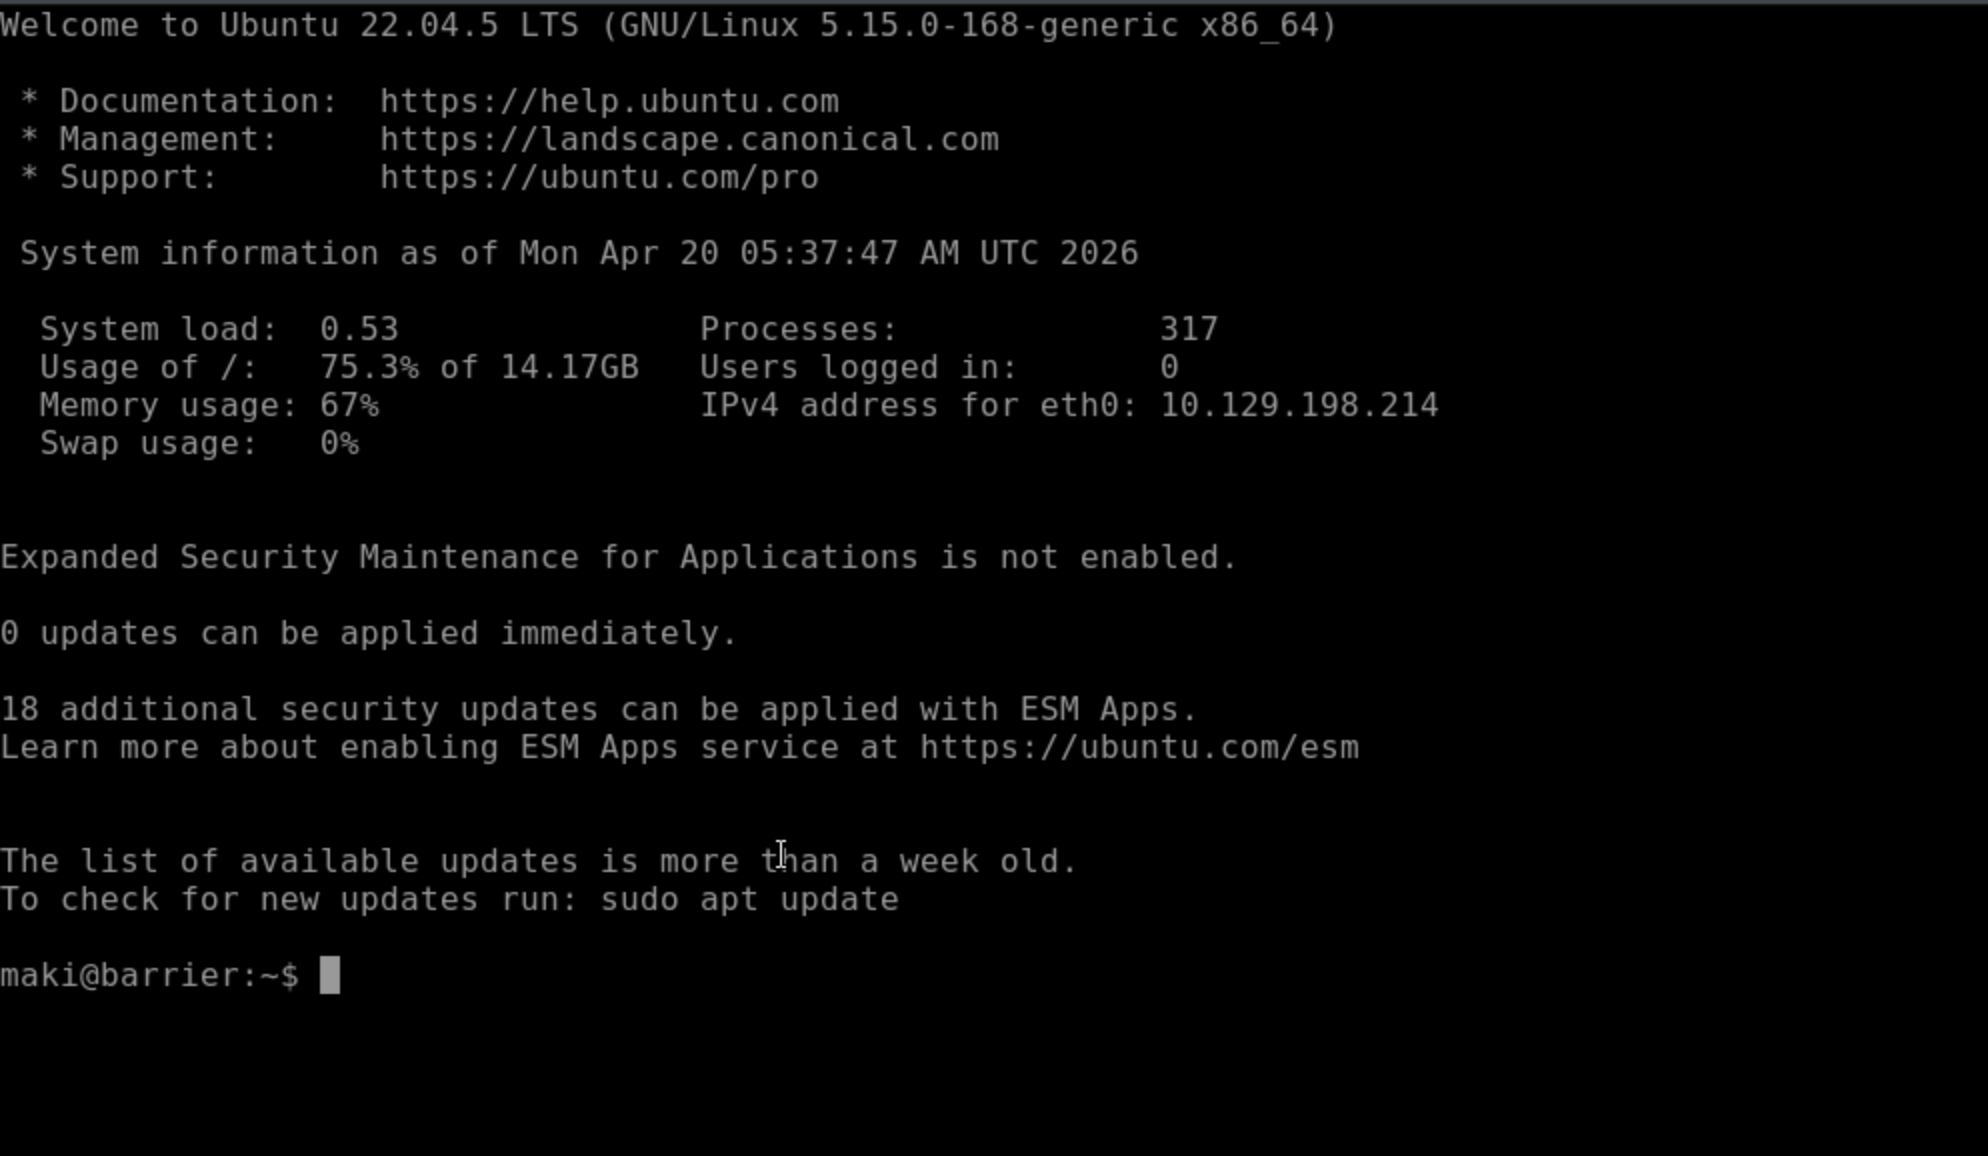The width and height of the screenshot is (1988, 1156).
Task: Click the '0 updates can be applied' line
Action: pos(368,633)
